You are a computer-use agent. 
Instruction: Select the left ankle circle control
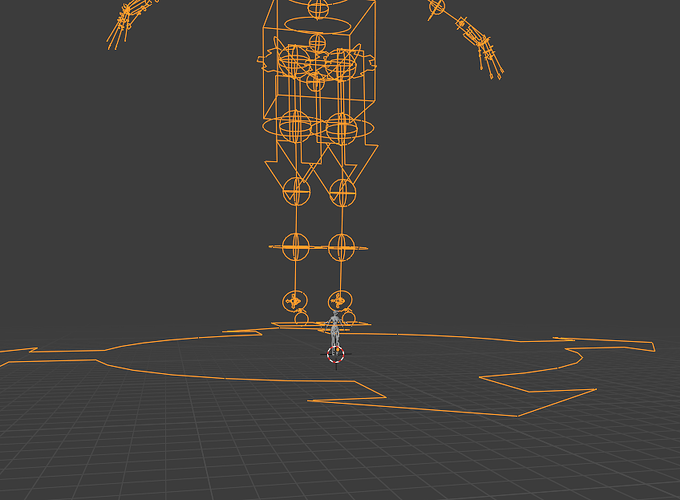[x=295, y=301]
